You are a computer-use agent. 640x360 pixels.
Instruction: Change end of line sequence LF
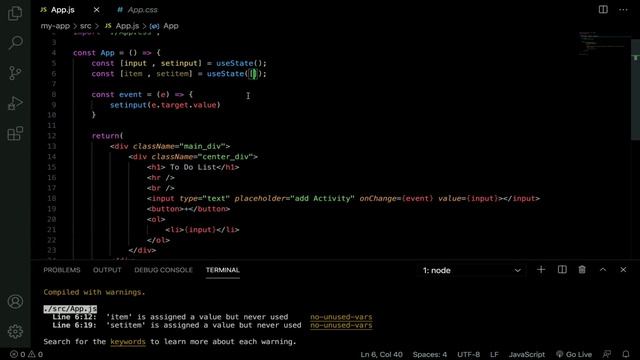click(494, 354)
